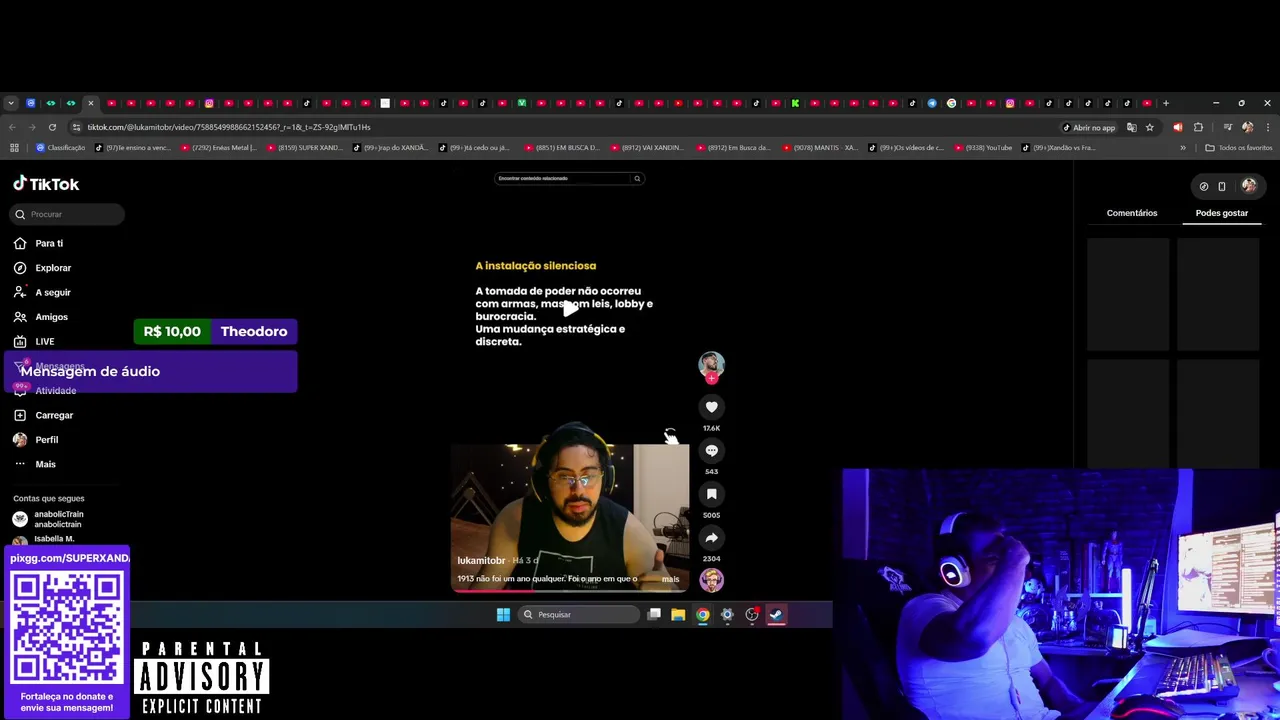
Task: Focus the Procurar search field
Action: [68, 214]
